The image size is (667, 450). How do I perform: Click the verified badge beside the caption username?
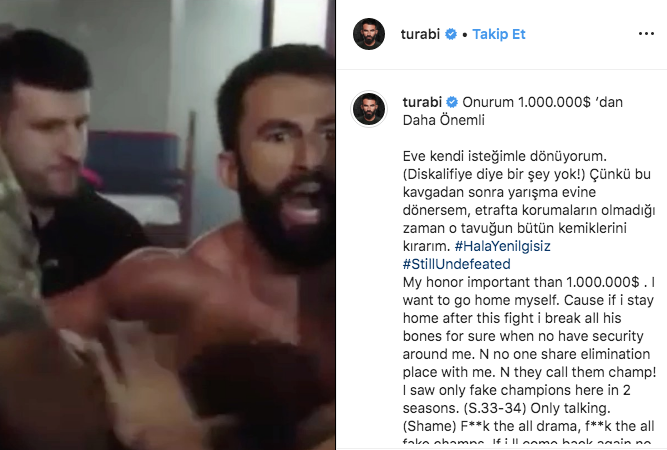tap(452, 102)
